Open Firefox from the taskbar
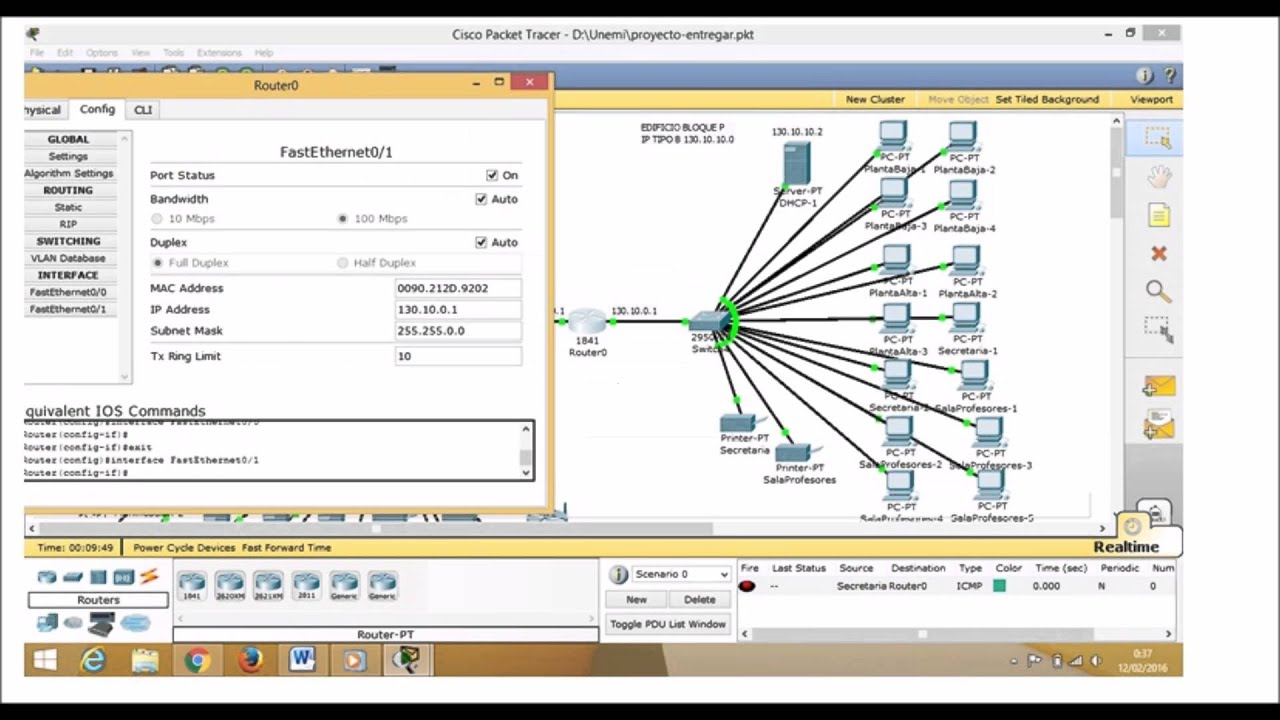 pos(250,660)
